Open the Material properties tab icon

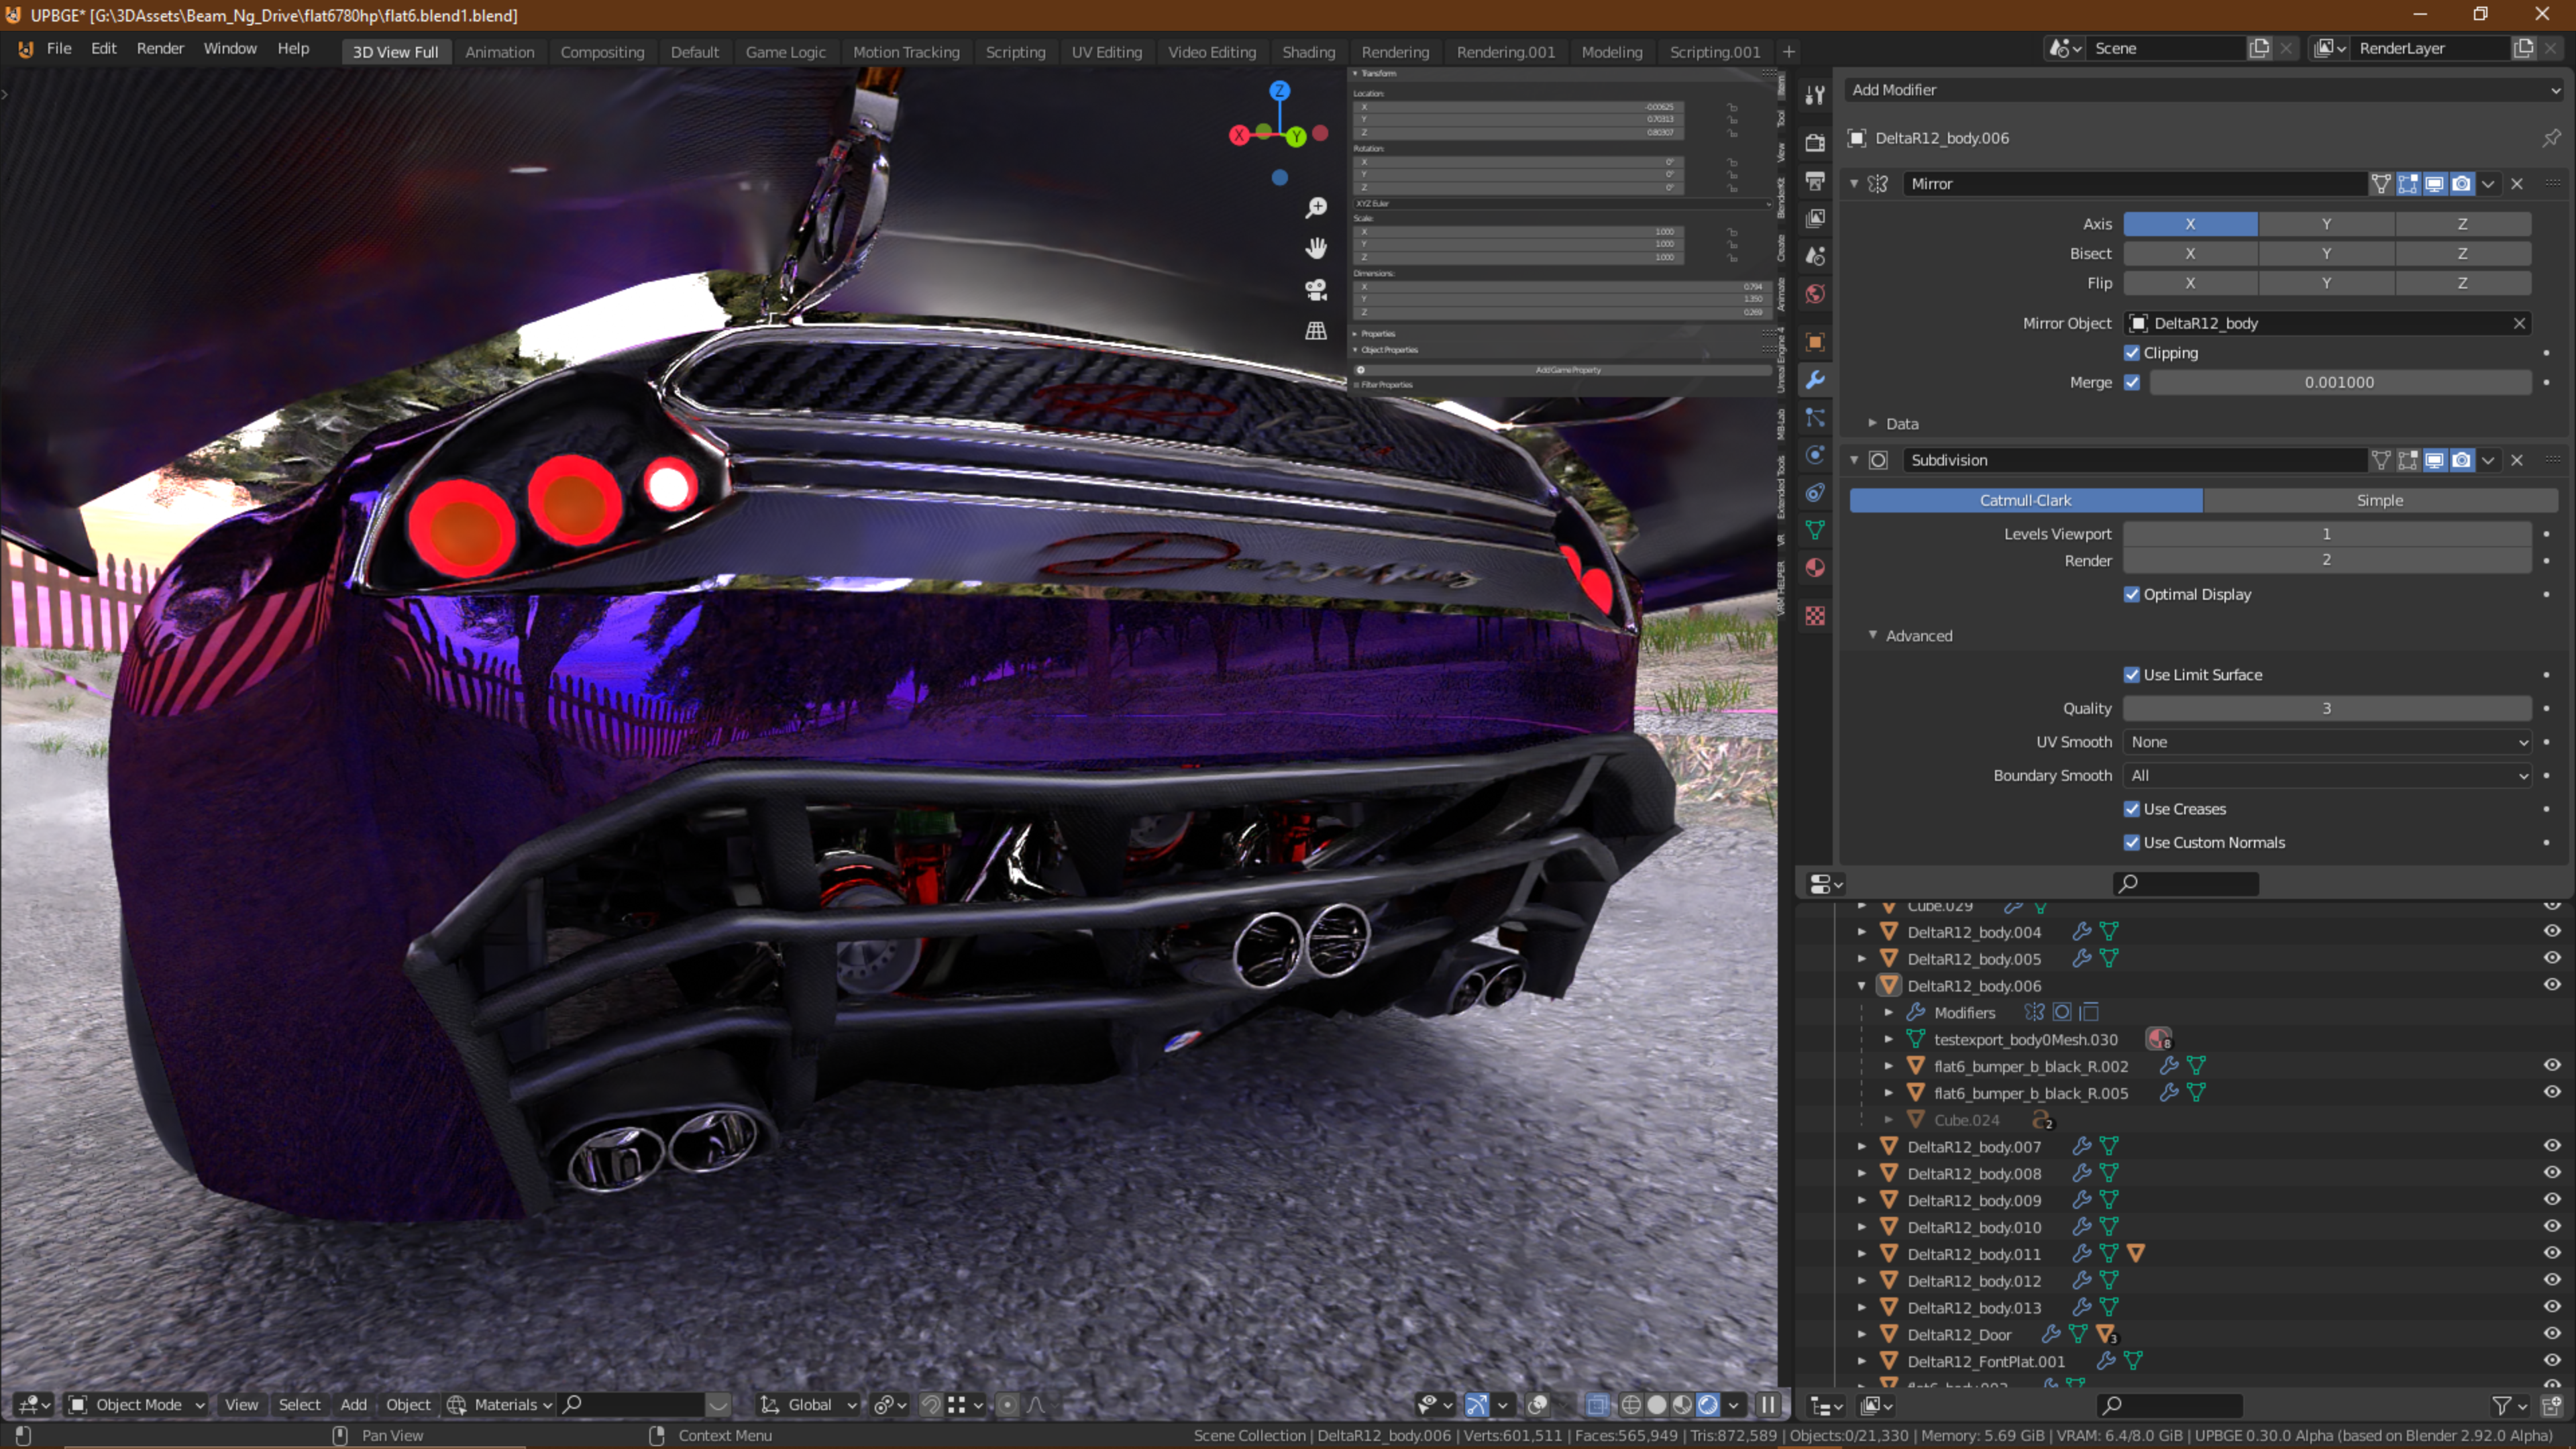point(1815,568)
